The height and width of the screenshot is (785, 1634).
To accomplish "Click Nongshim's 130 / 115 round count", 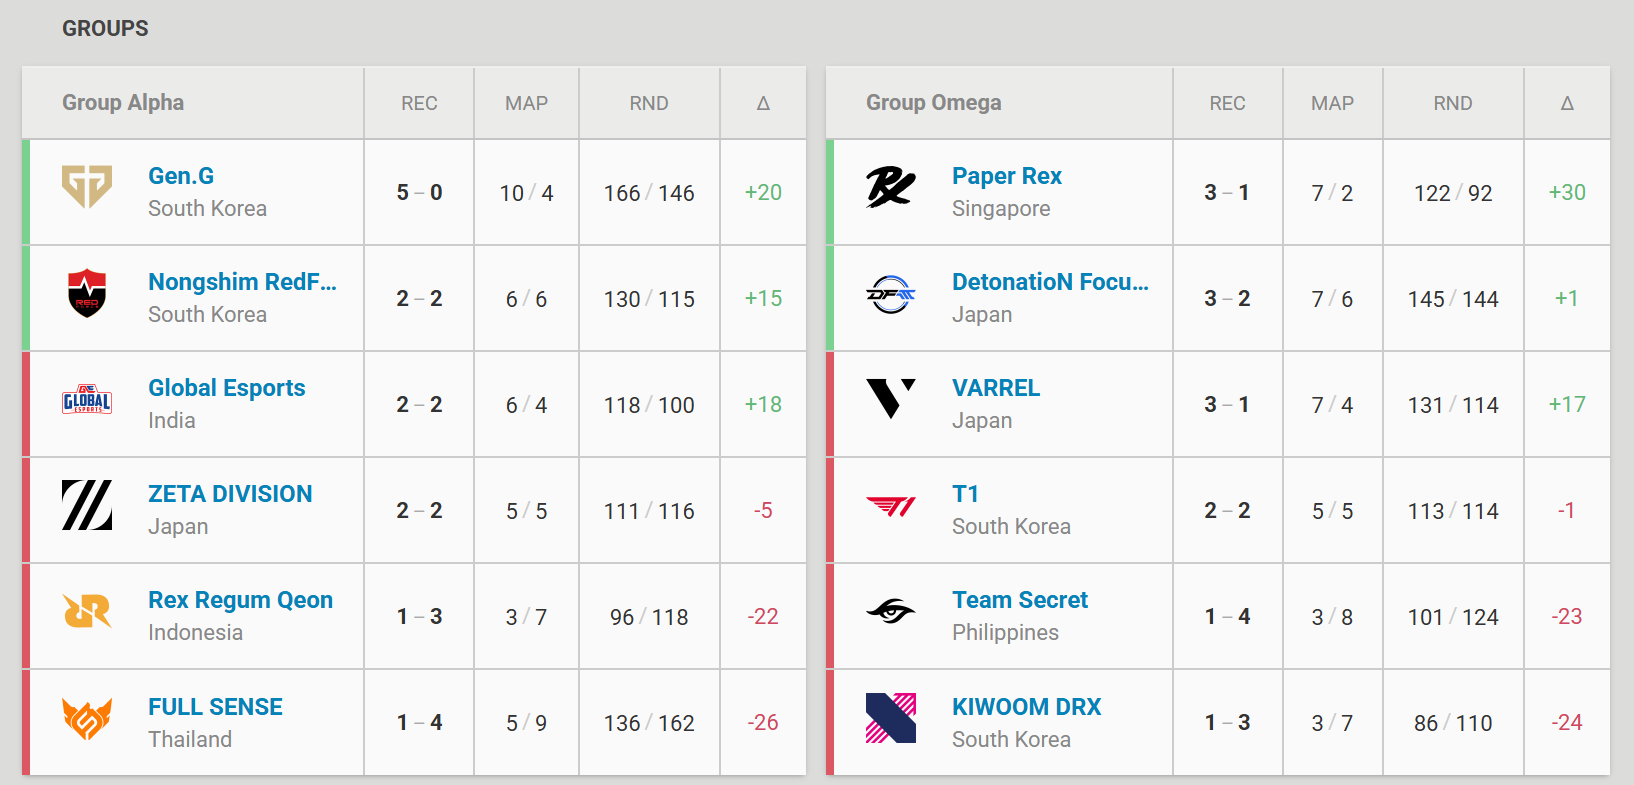I will (x=649, y=299).
